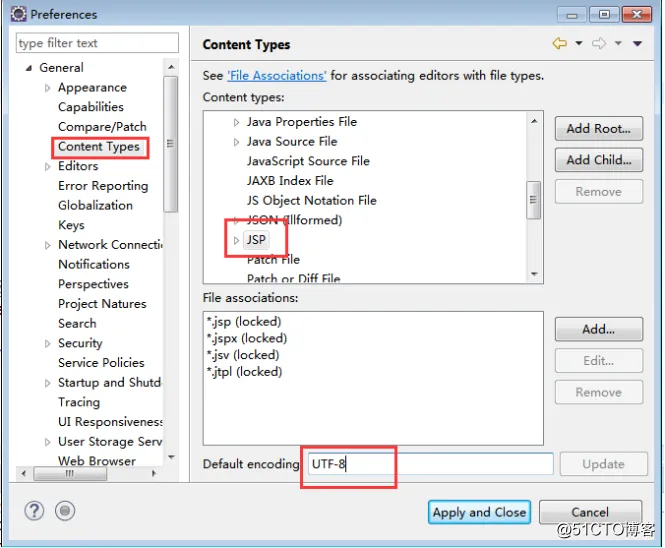The width and height of the screenshot is (665, 548).
Task: Select the JSP content type row
Action: click(x=256, y=240)
